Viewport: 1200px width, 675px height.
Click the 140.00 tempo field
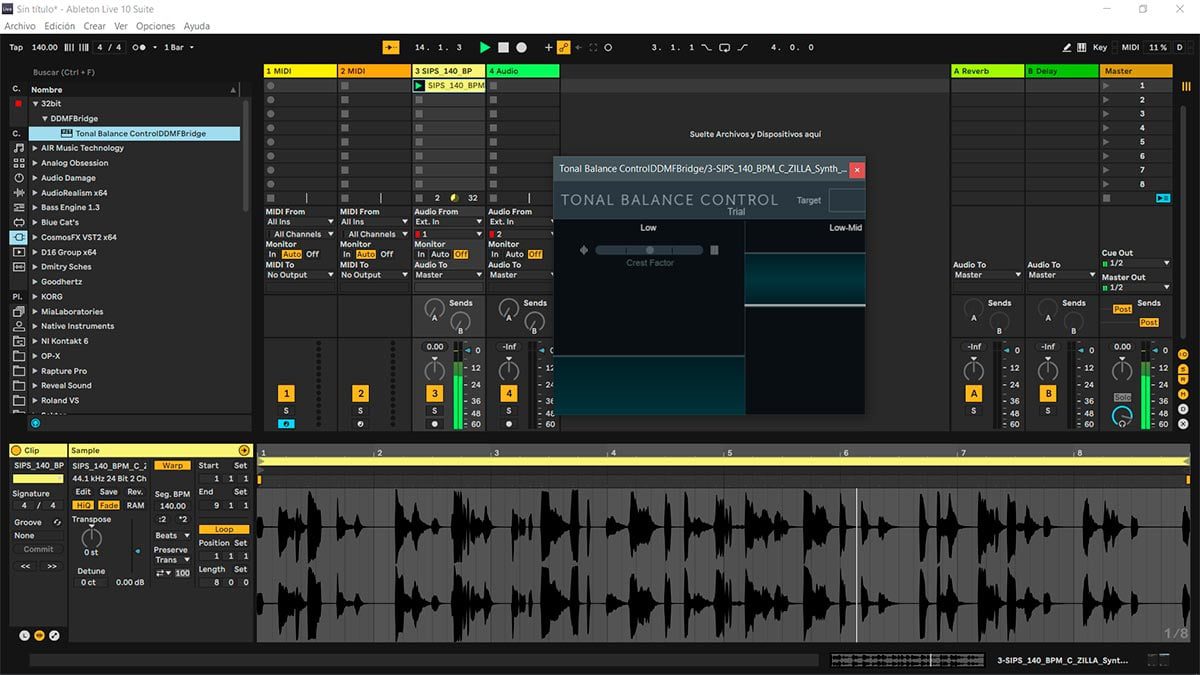tap(45, 47)
